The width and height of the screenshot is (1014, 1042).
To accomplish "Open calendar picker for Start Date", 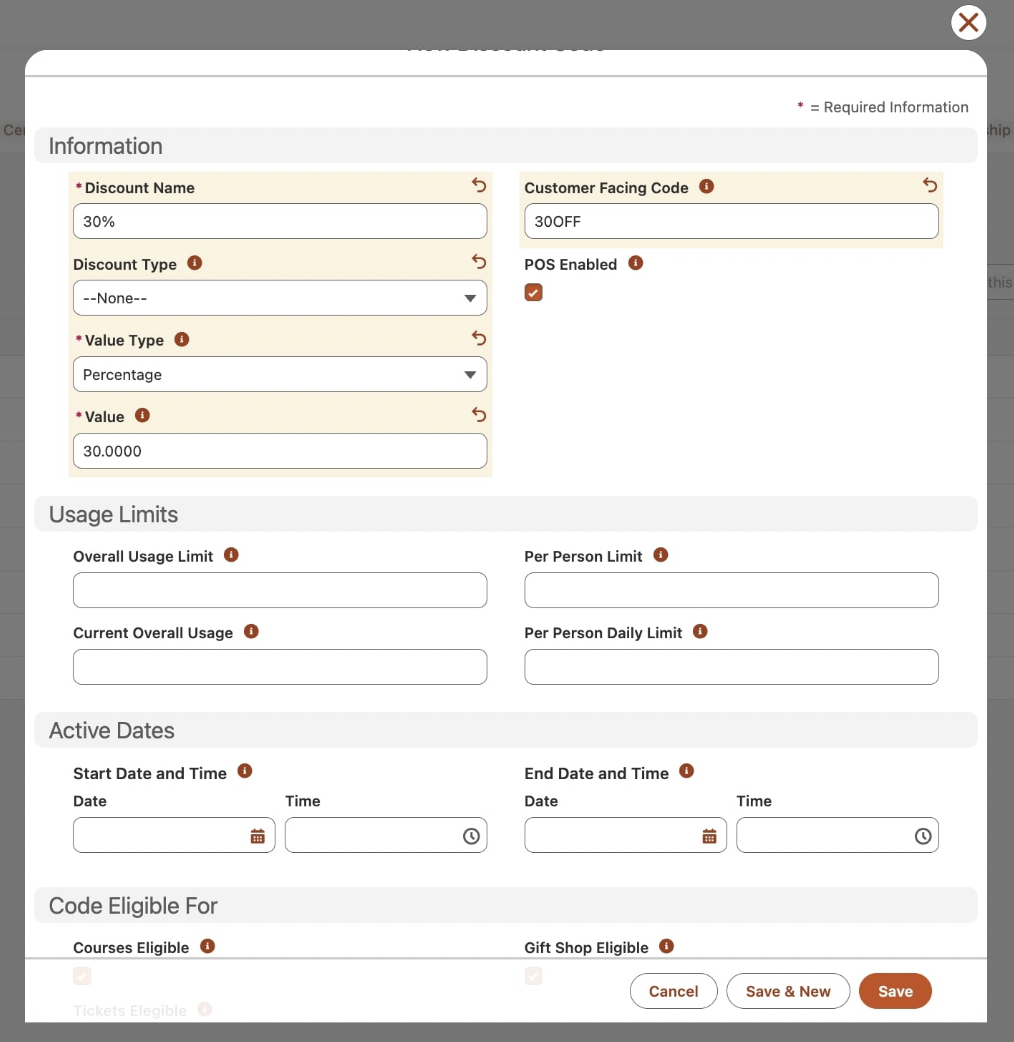I will click(257, 836).
